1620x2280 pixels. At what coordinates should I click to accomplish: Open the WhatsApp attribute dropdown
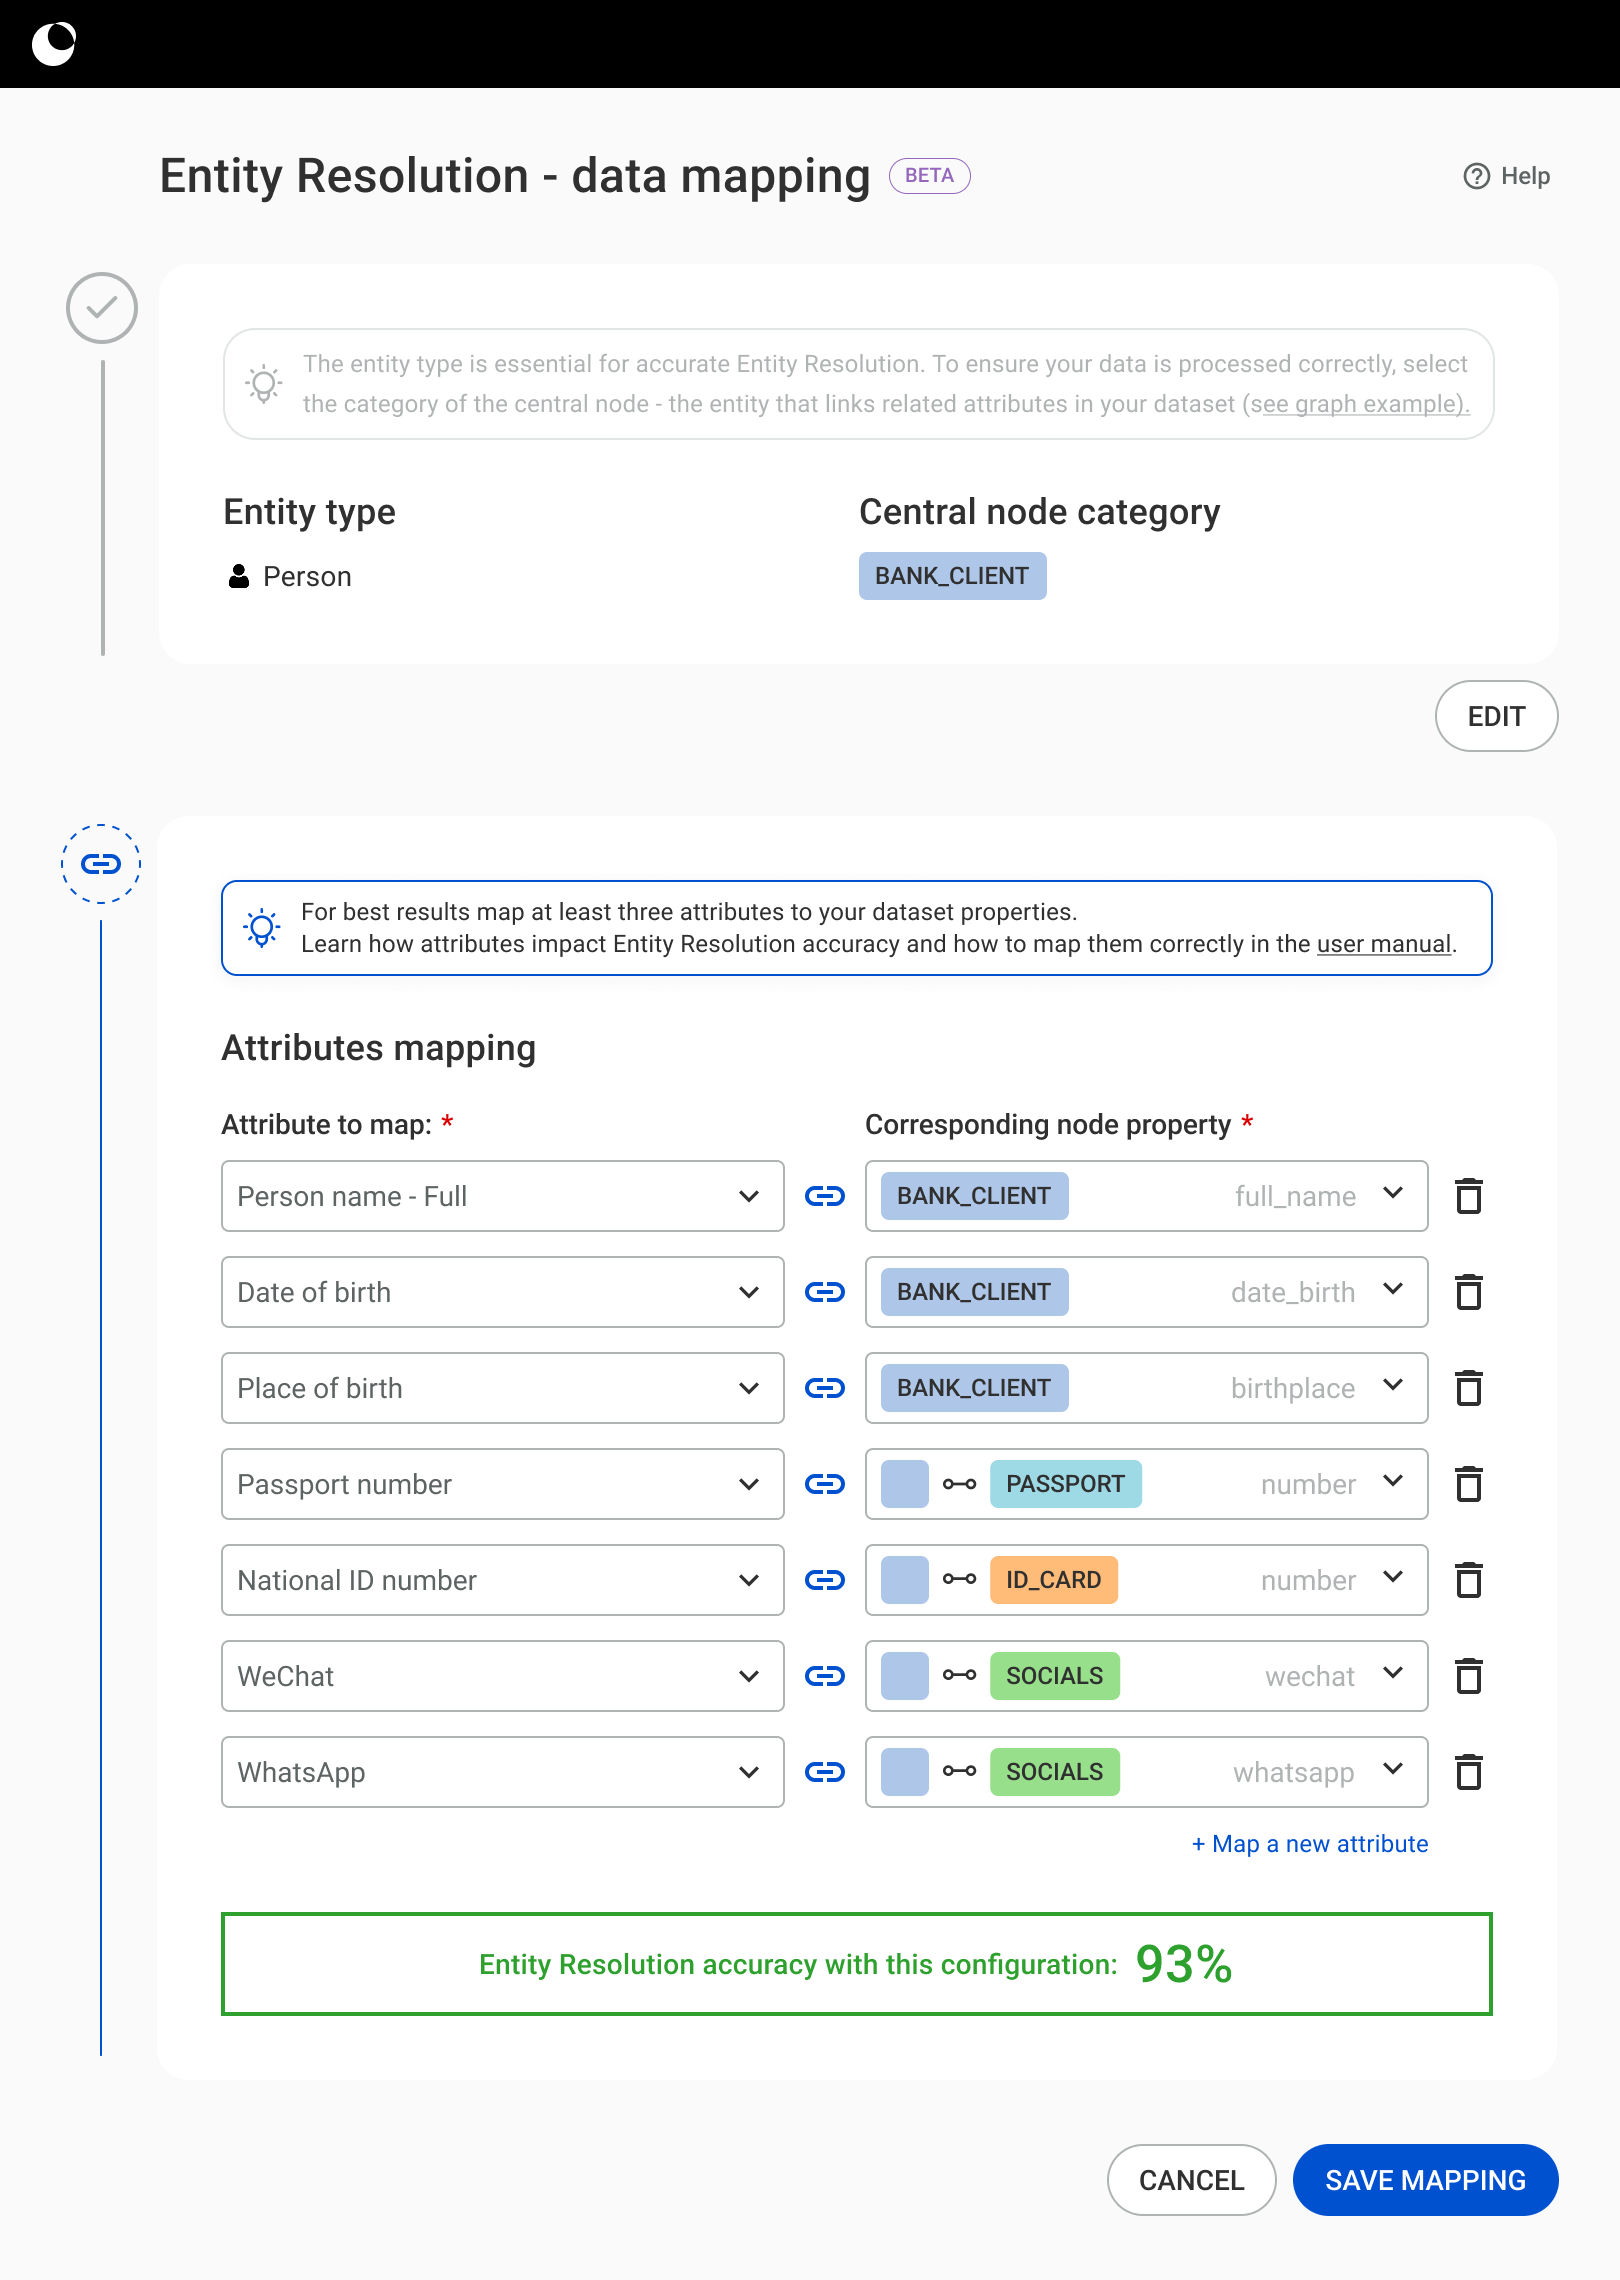pyautogui.click(x=502, y=1772)
